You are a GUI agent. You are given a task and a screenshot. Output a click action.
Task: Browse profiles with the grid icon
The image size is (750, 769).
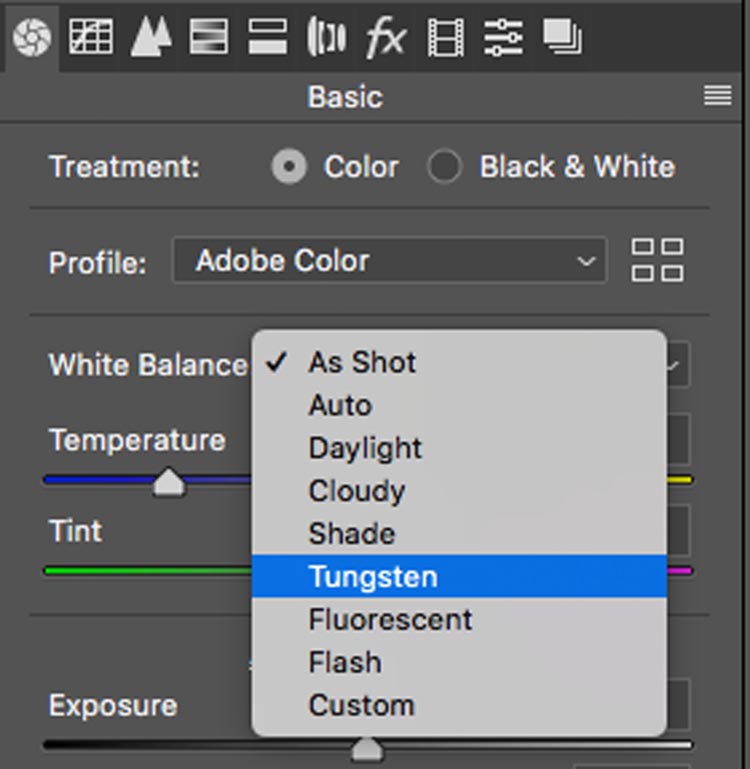657,260
